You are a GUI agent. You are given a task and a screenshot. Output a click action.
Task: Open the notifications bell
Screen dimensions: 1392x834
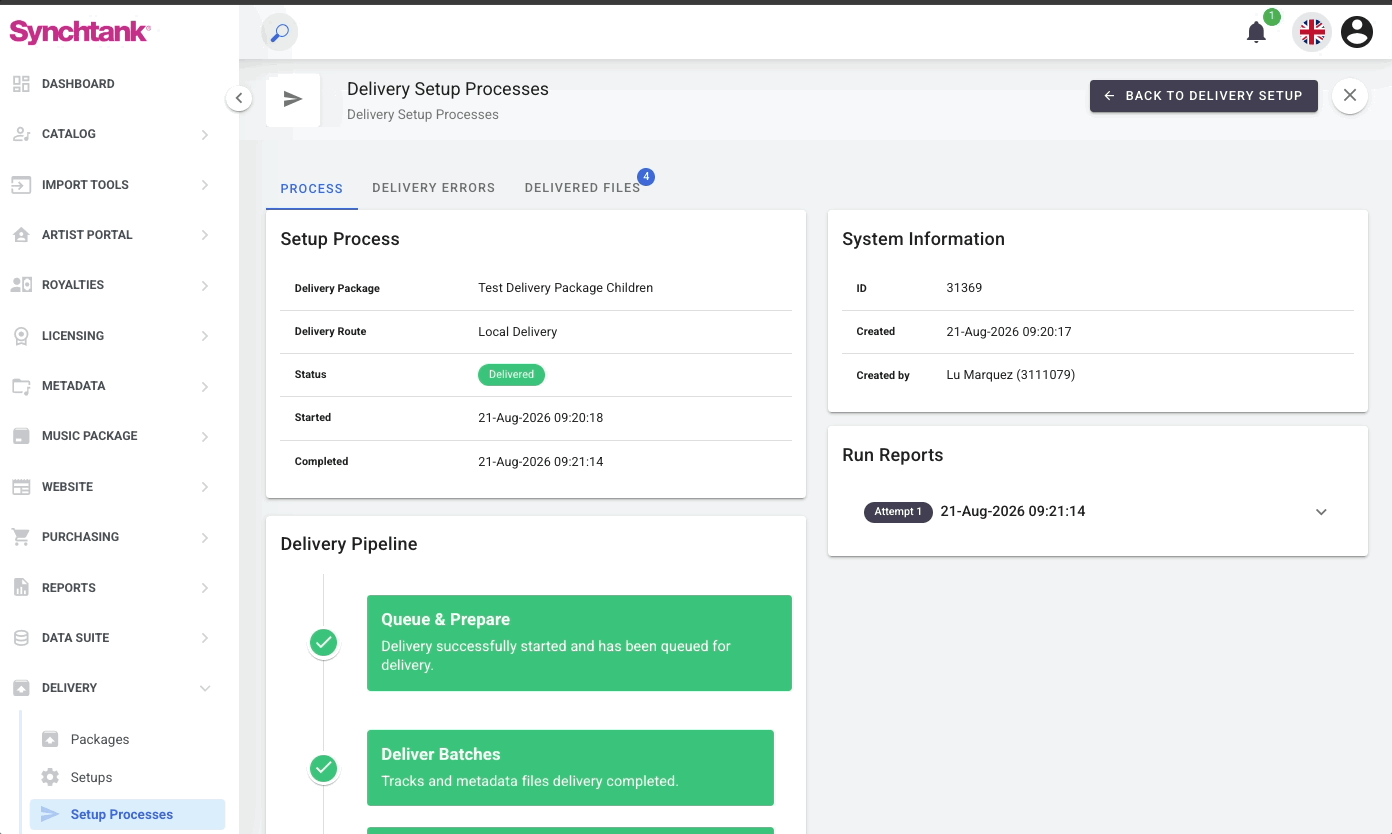tap(1257, 33)
